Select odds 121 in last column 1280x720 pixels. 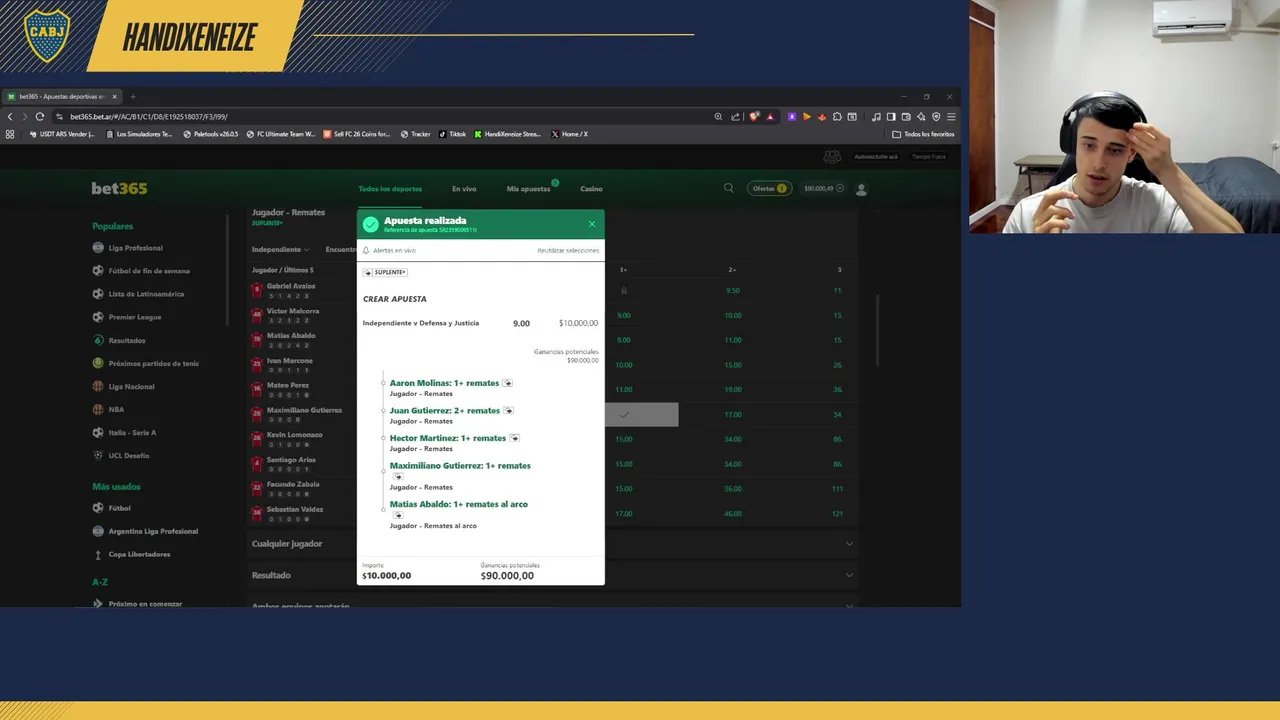click(x=836, y=513)
